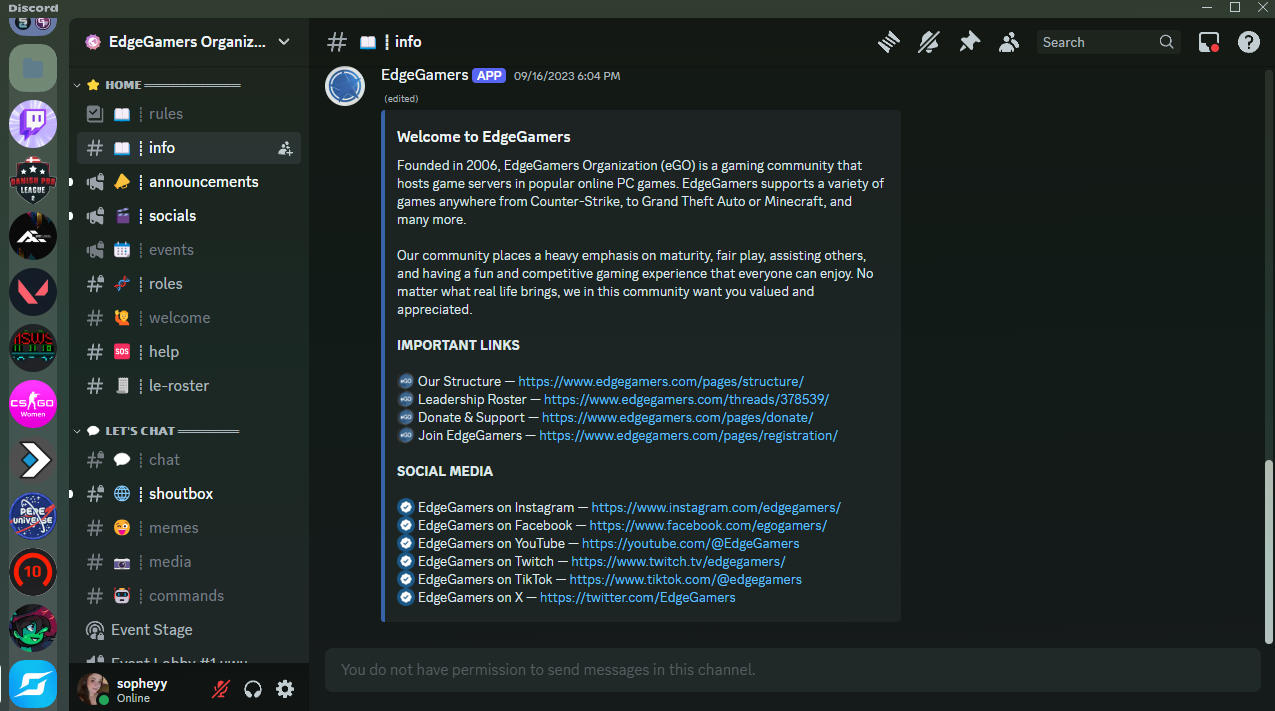Open the red number 10 server icon
This screenshot has width=1275, height=711.
(33, 572)
